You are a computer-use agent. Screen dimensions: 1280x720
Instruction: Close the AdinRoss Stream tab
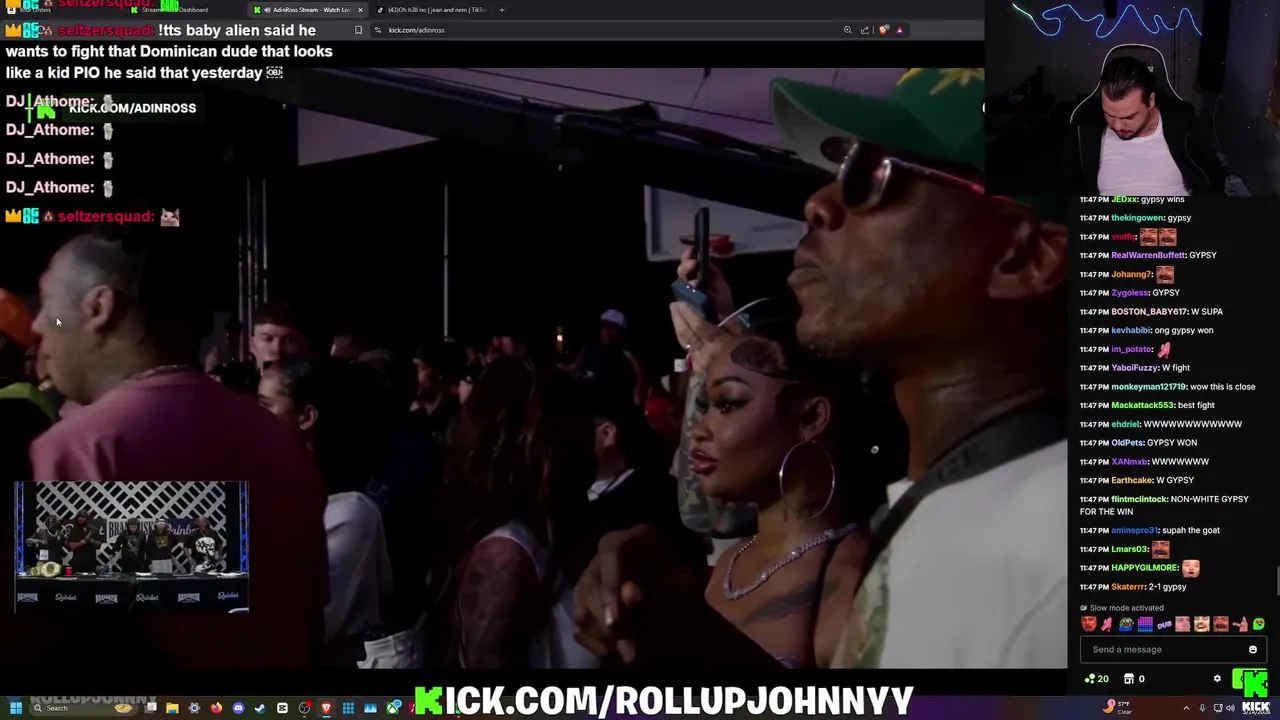[360, 10]
